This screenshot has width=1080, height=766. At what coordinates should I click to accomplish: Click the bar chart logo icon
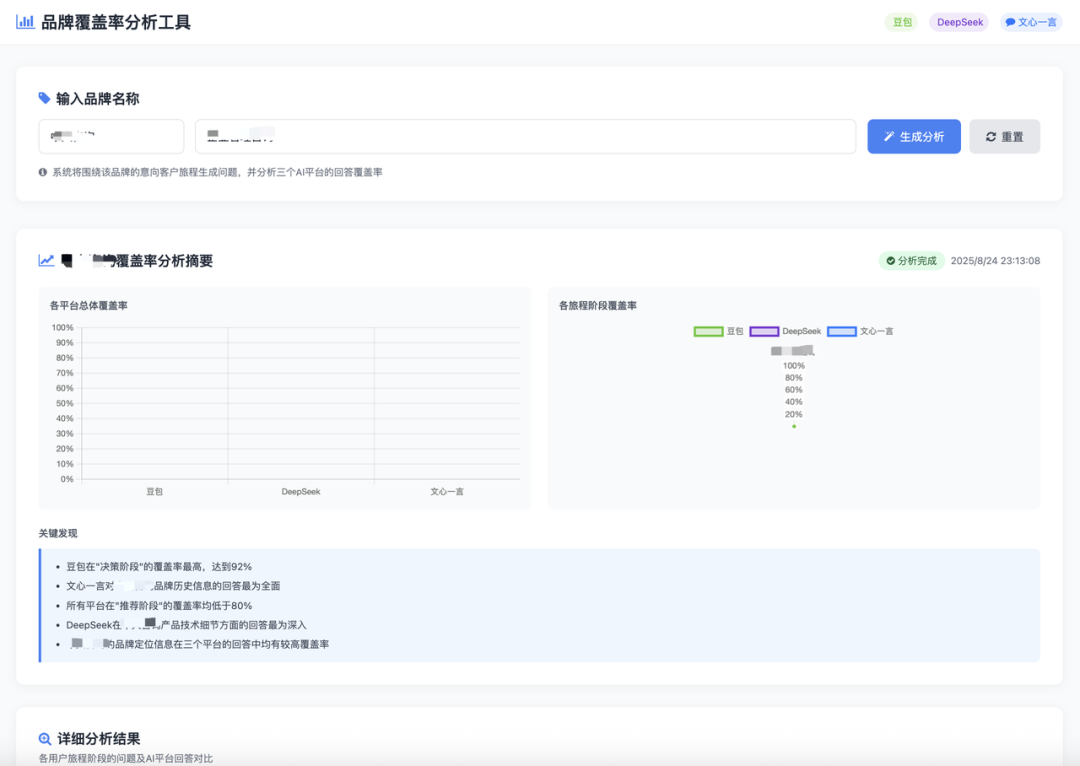[25, 22]
